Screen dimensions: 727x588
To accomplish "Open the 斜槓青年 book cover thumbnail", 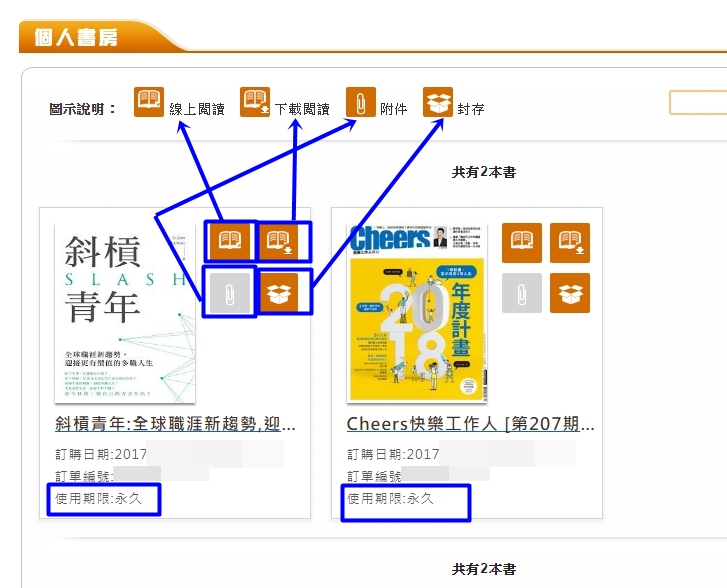I will click(x=120, y=313).
